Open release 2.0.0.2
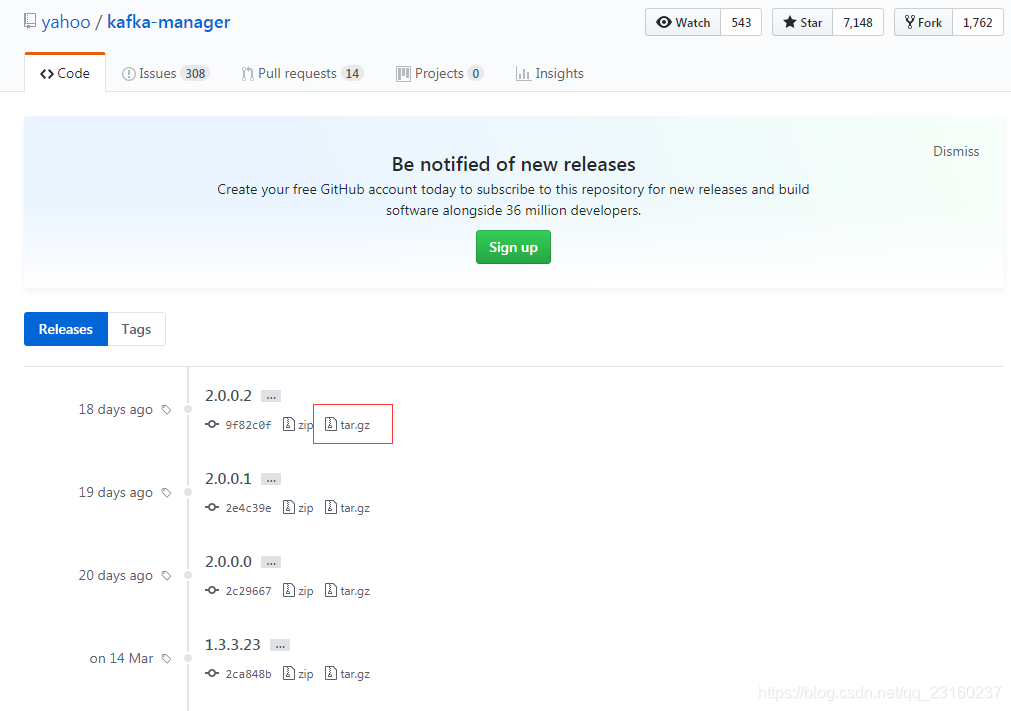 pos(228,395)
